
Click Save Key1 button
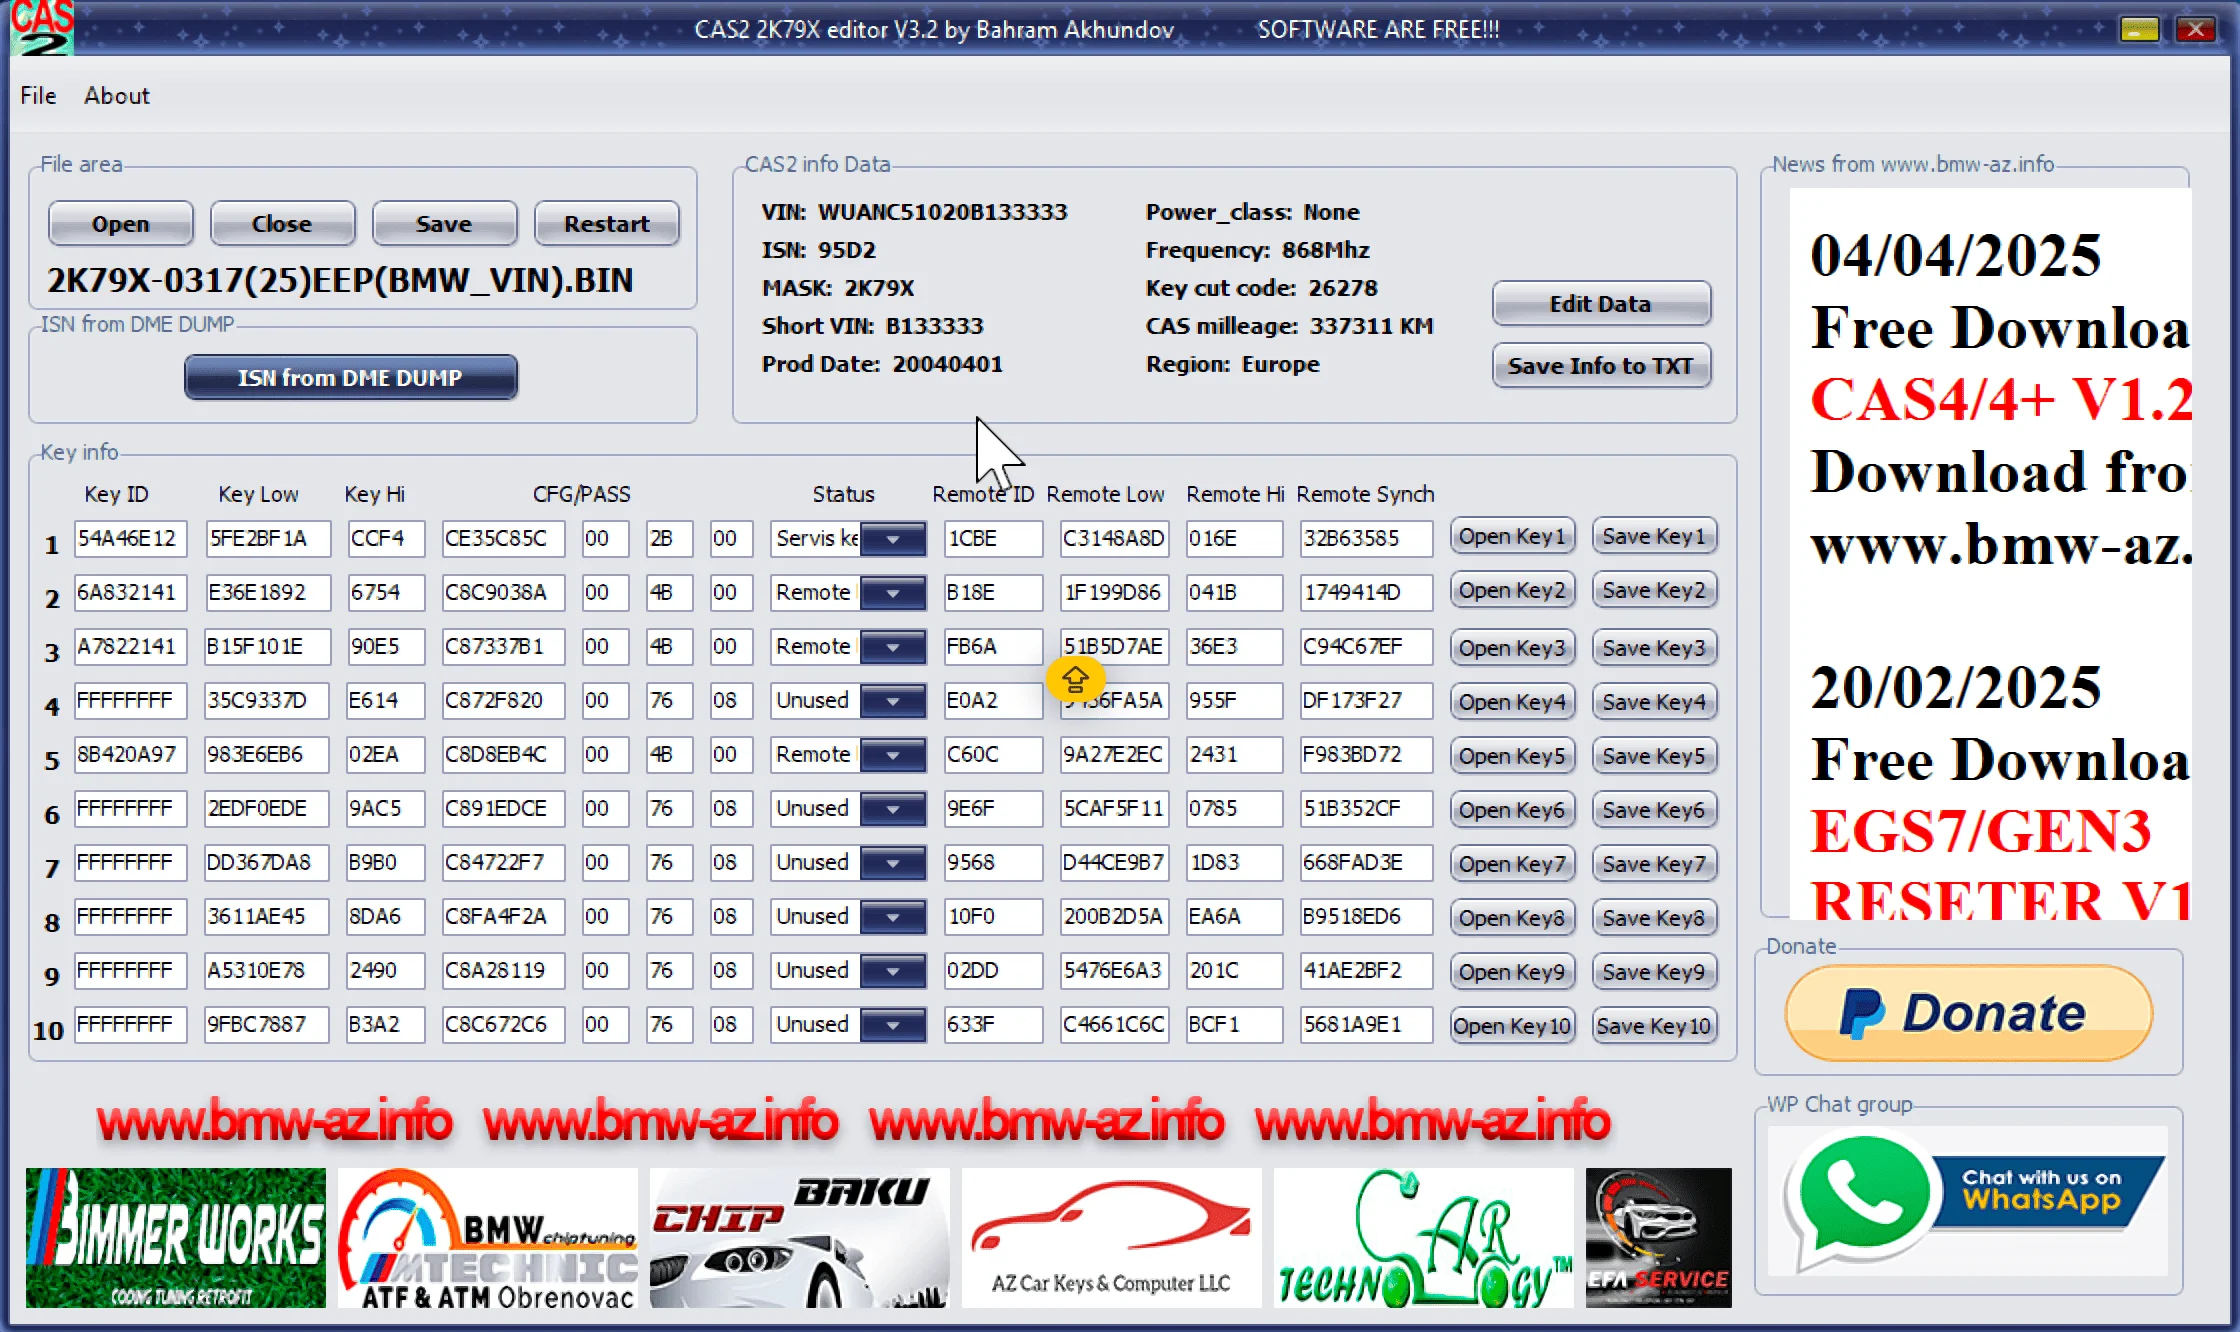click(x=1654, y=537)
